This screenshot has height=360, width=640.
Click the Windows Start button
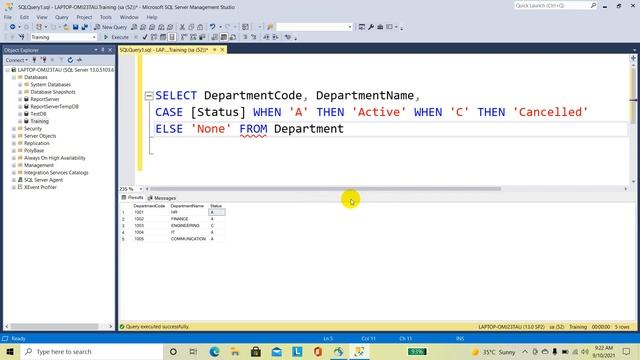(x=10, y=351)
